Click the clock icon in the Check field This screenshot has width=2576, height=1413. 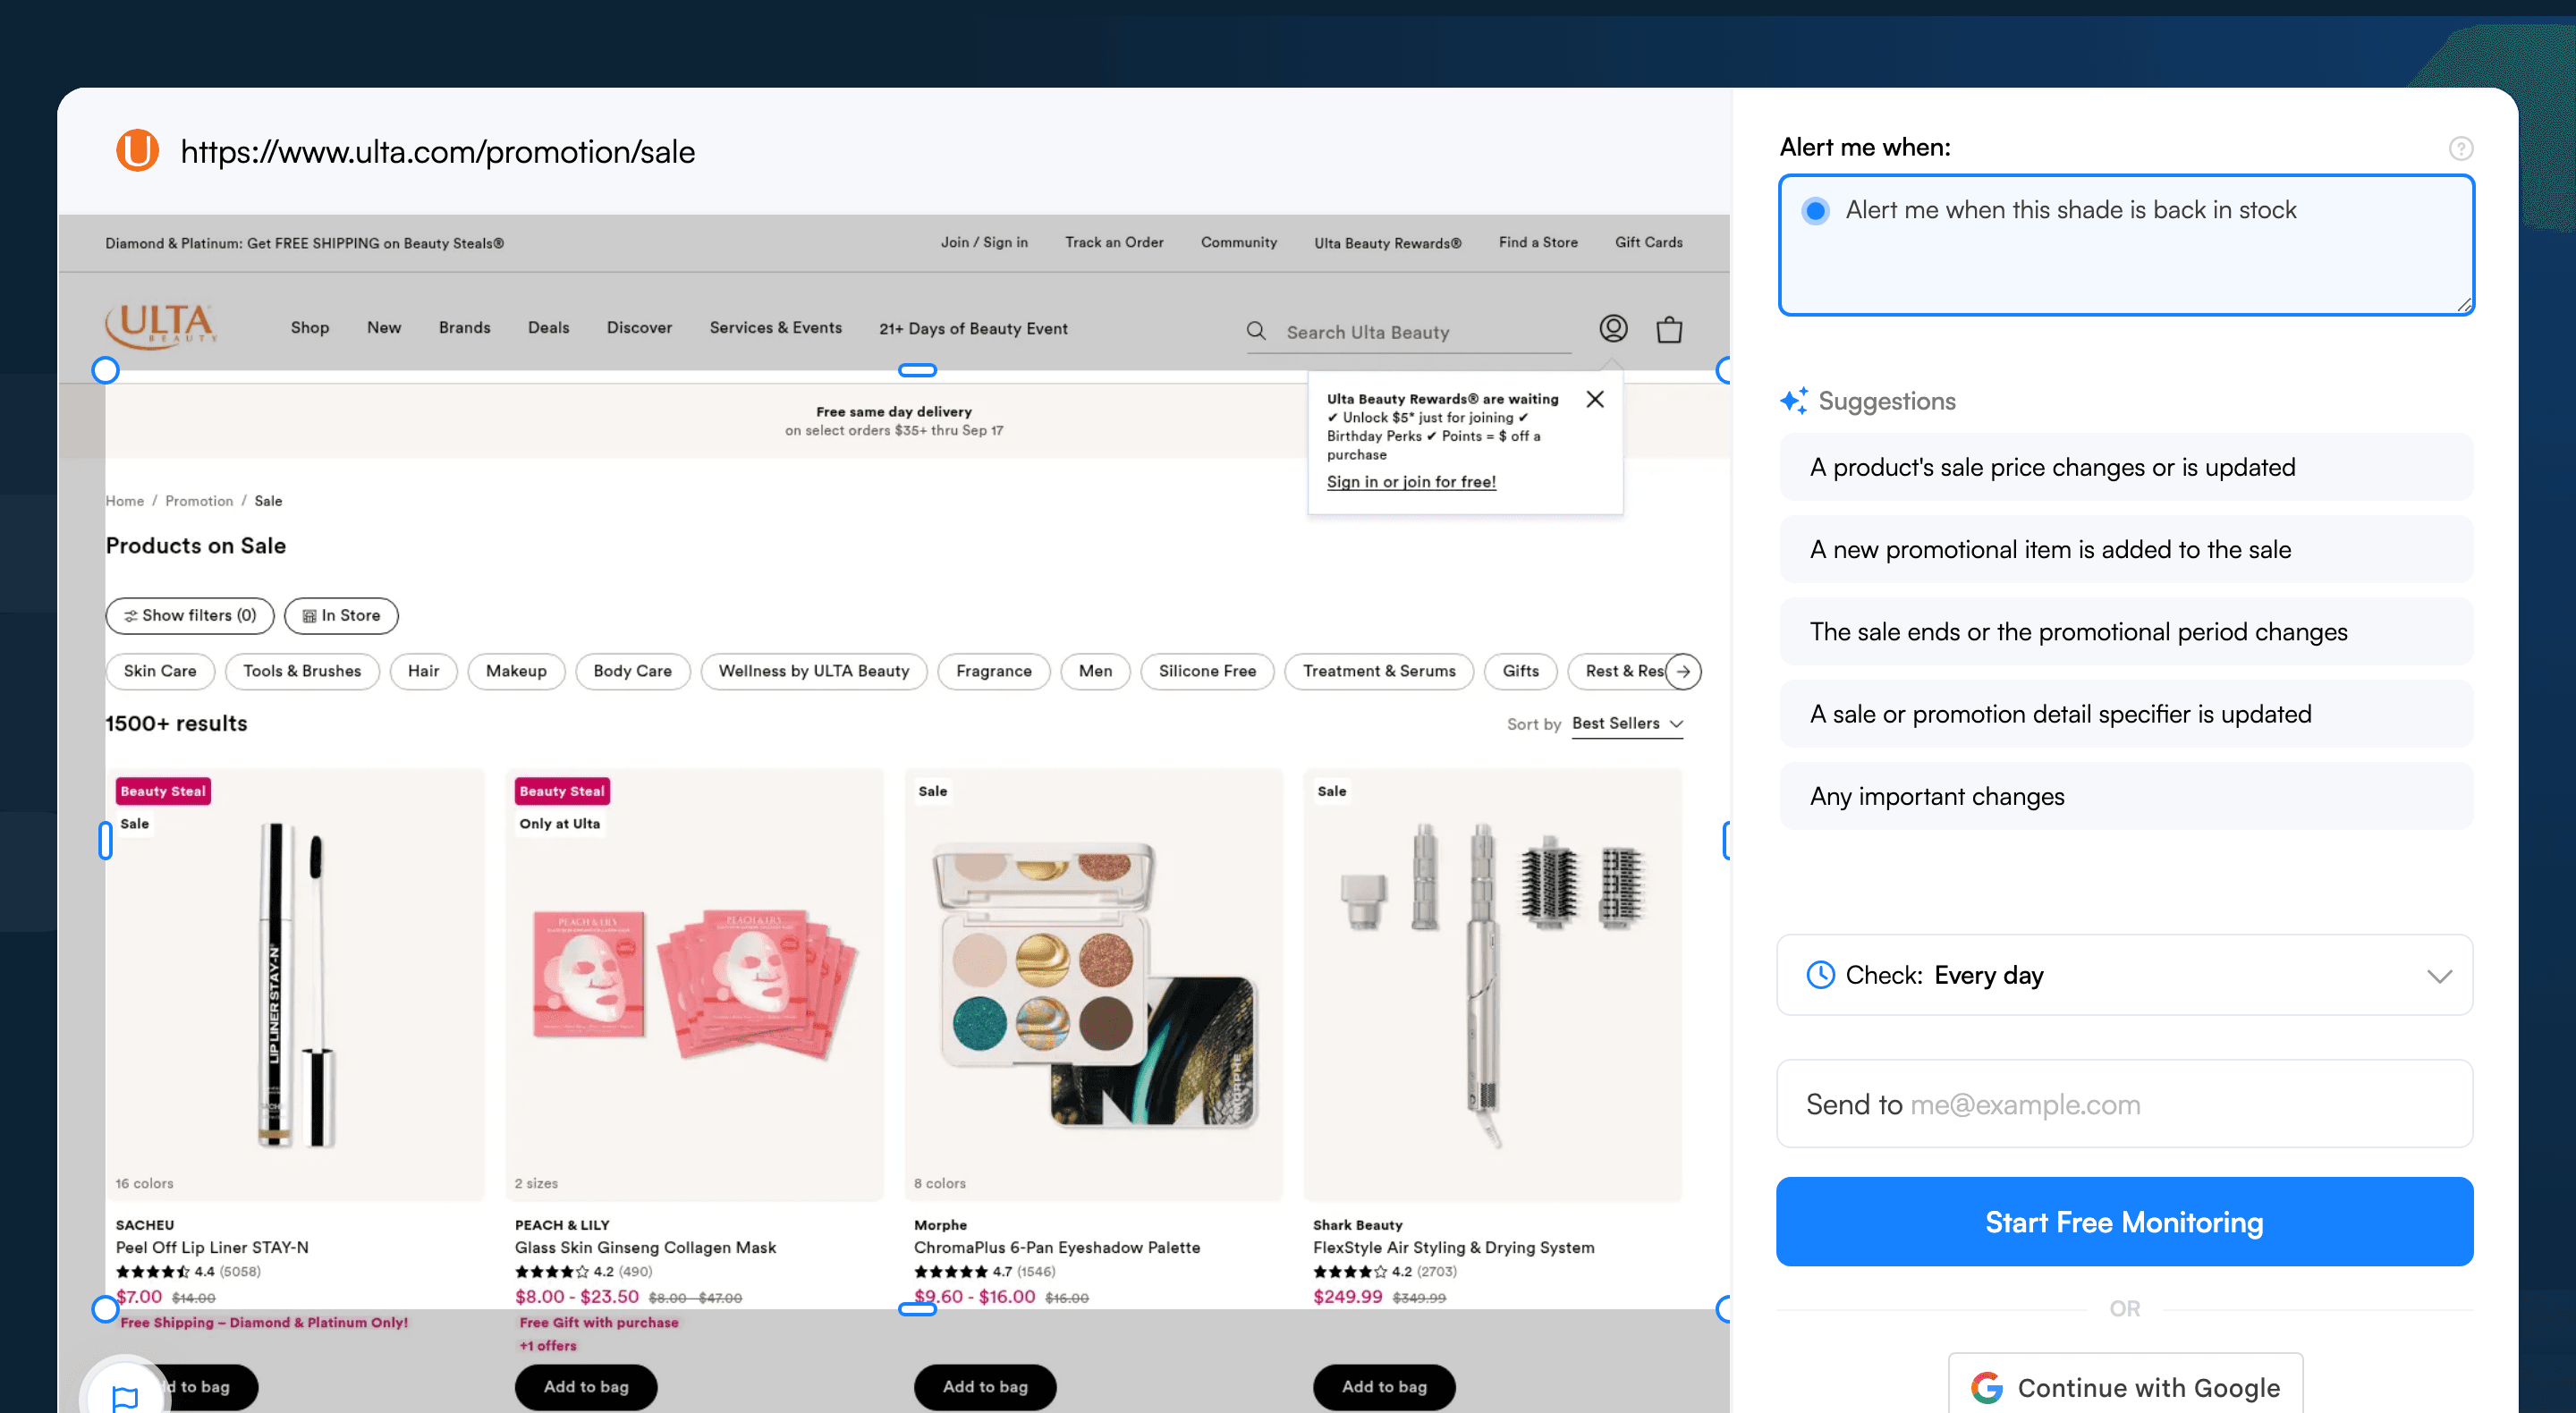coord(1820,975)
